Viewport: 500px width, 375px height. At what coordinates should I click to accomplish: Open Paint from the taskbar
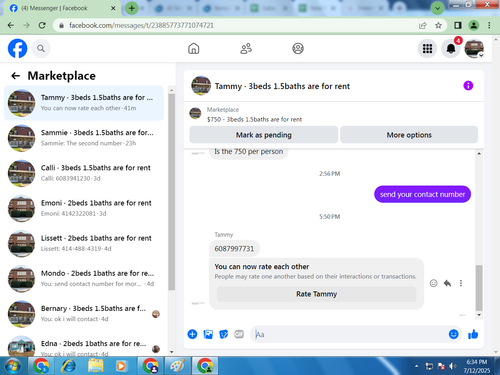point(178,366)
